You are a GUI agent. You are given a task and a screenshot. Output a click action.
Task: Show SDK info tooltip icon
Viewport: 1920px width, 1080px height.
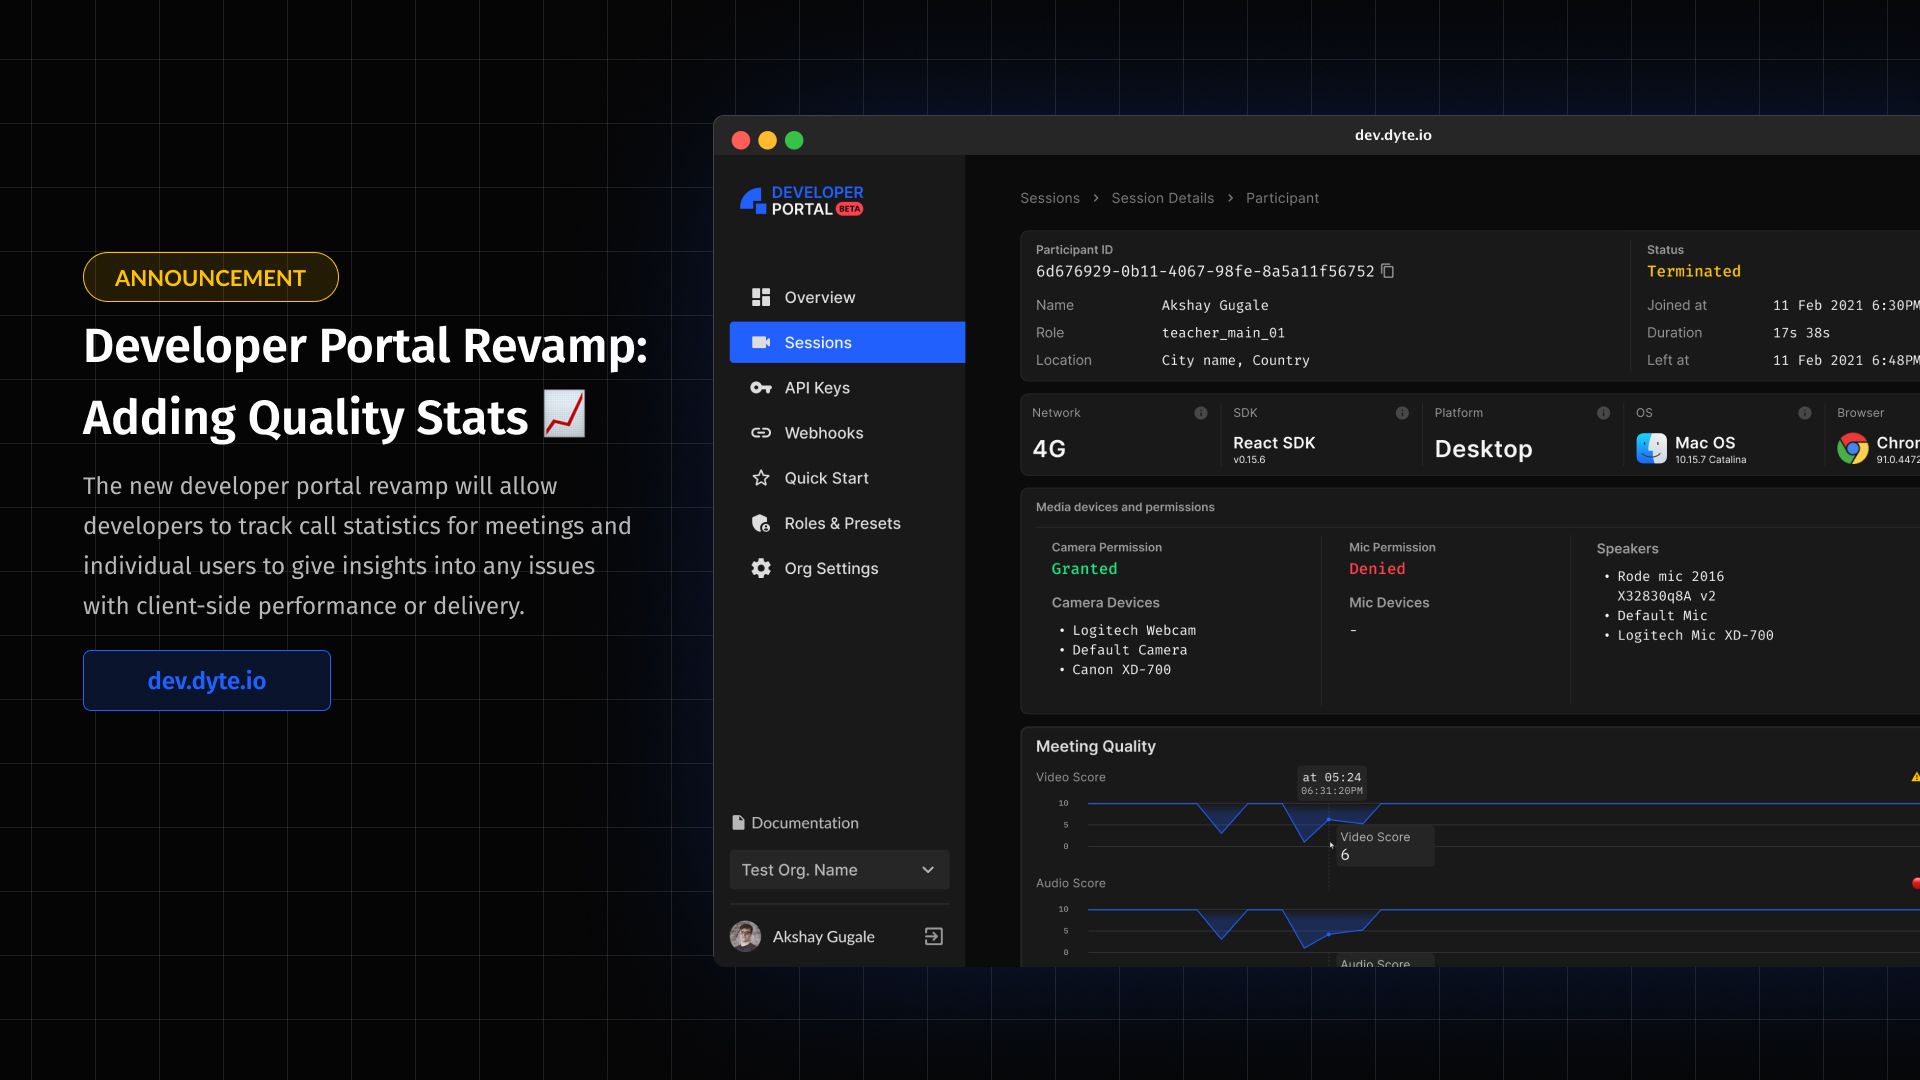tap(1402, 413)
